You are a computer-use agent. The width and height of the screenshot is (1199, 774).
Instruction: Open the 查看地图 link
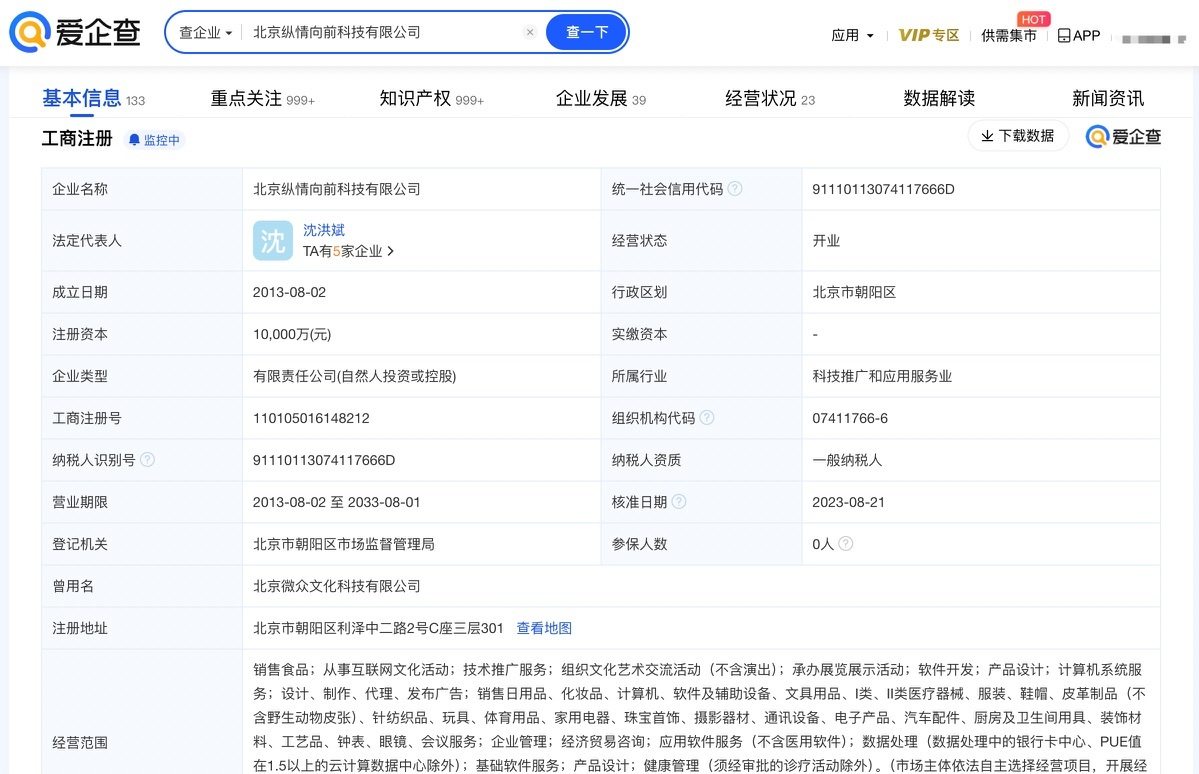[544, 628]
